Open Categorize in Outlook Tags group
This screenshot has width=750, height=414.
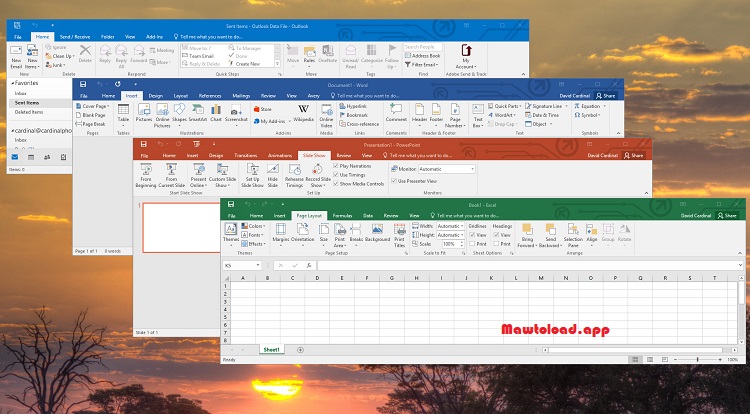pyautogui.click(x=372, y=54)
